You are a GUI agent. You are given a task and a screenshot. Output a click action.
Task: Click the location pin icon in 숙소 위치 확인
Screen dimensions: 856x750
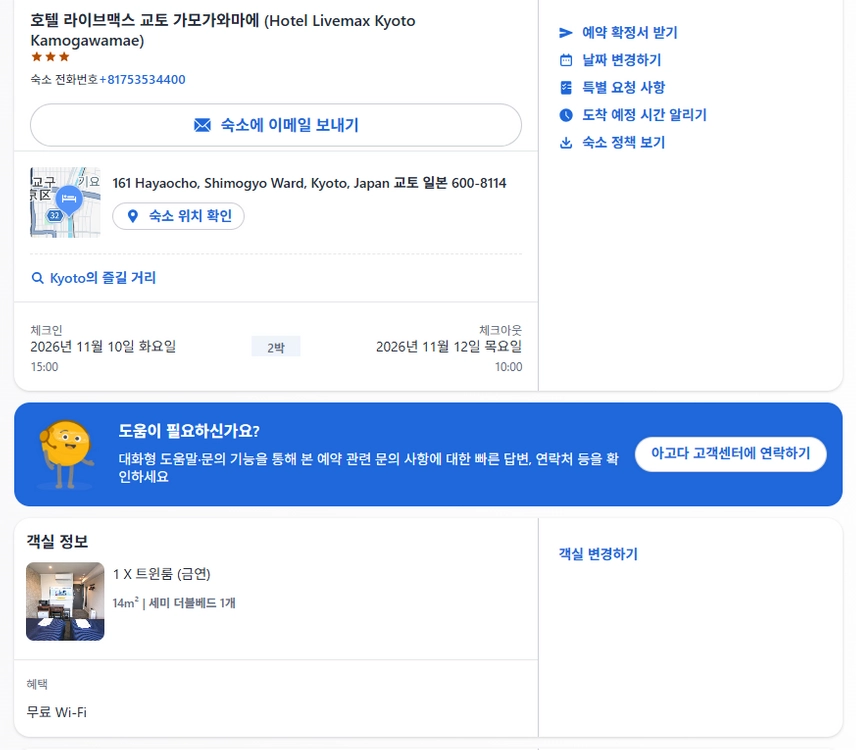click(x=132, y=216)
